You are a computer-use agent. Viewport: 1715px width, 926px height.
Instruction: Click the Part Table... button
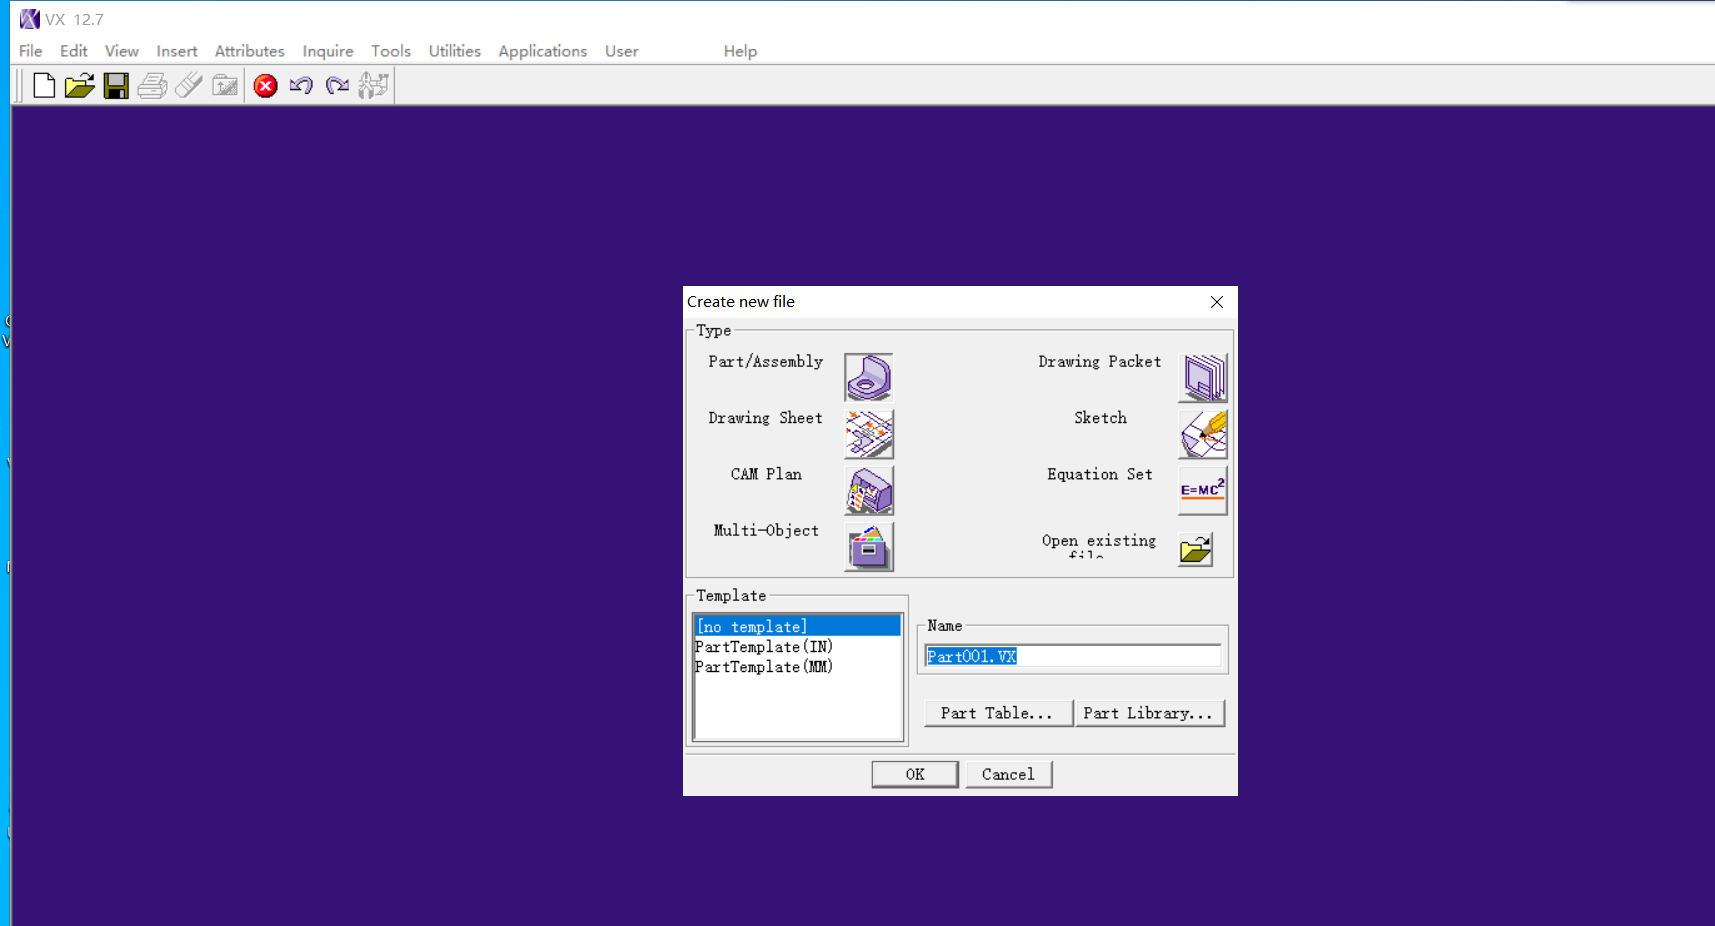coord(996,713)
